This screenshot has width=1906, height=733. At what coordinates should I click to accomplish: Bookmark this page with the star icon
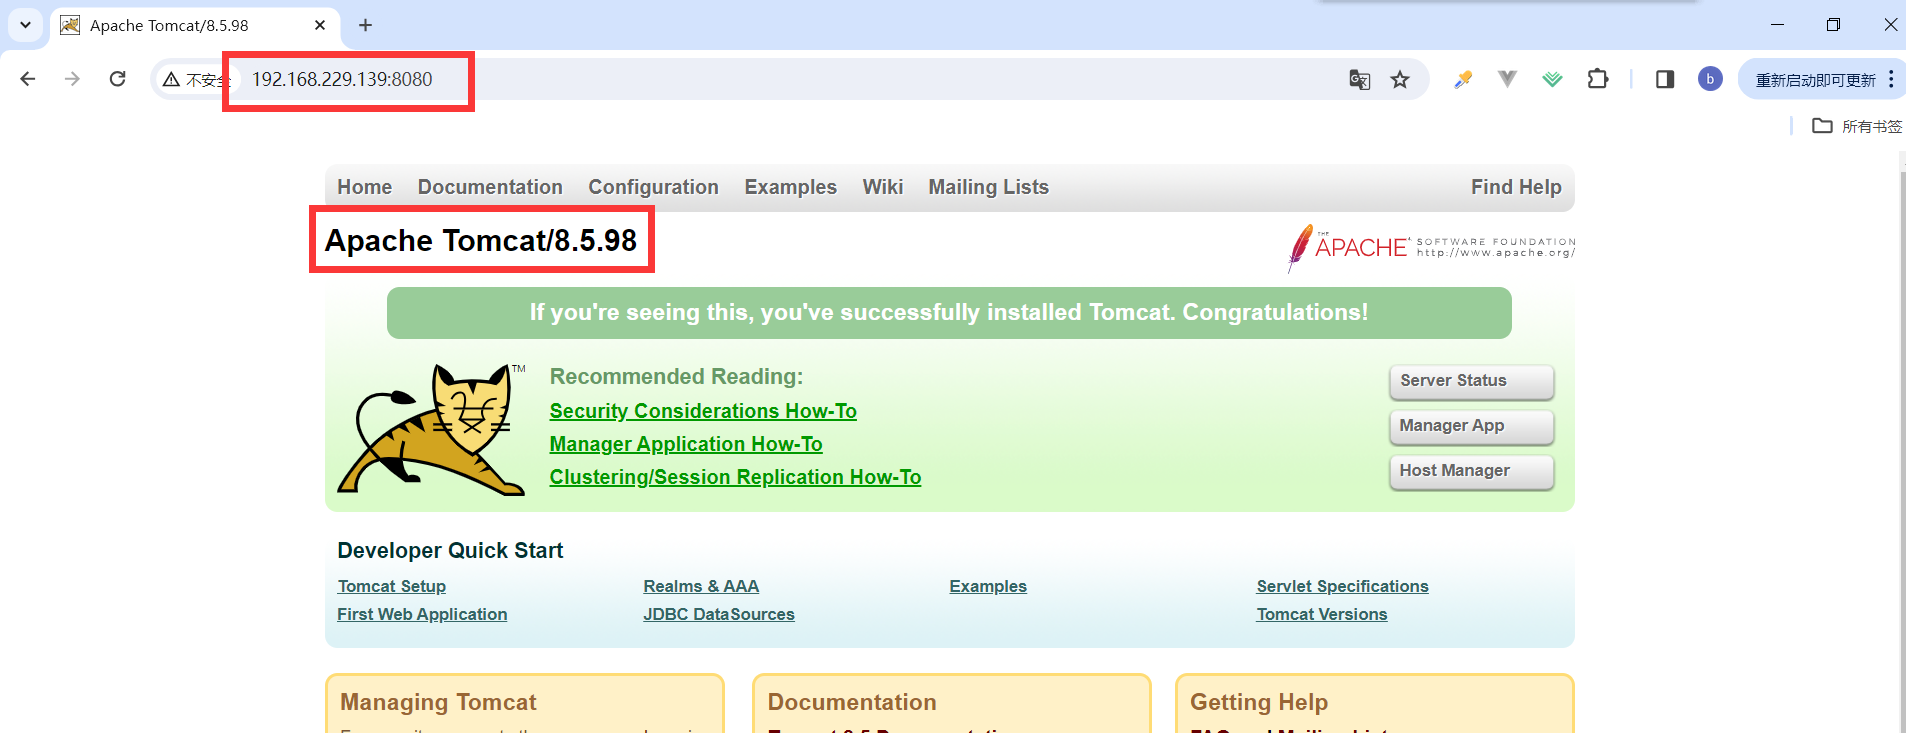coord(1400,79)
